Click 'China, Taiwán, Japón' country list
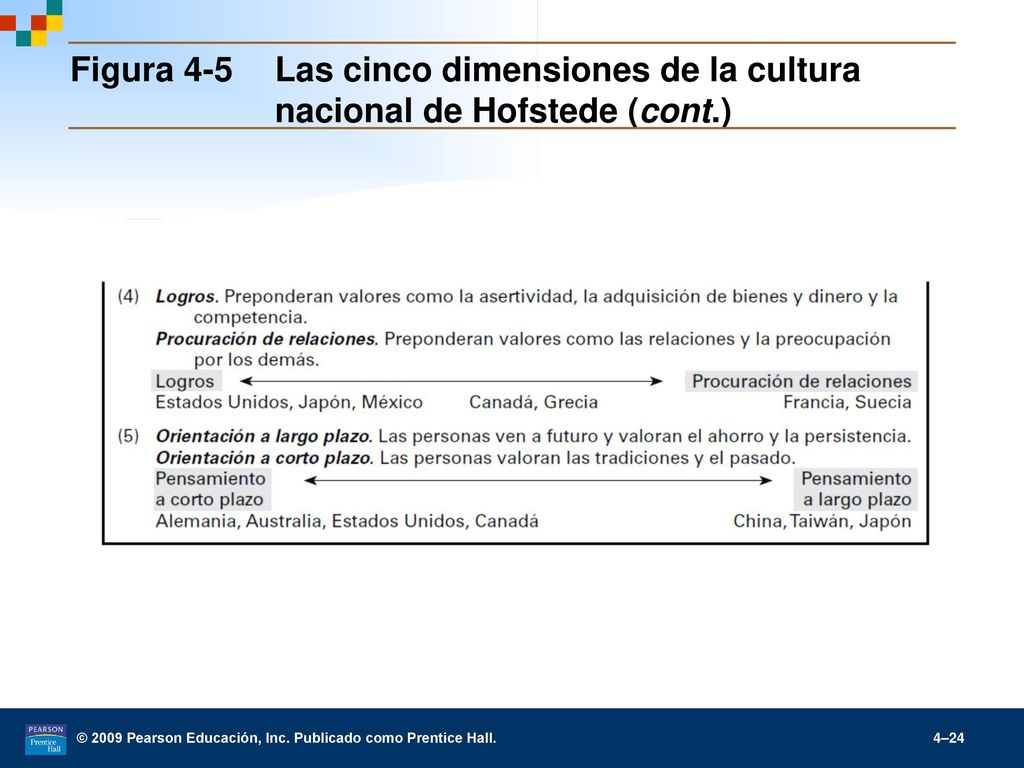The height and width of the screenshot is (768, 1024). [822, 521]
